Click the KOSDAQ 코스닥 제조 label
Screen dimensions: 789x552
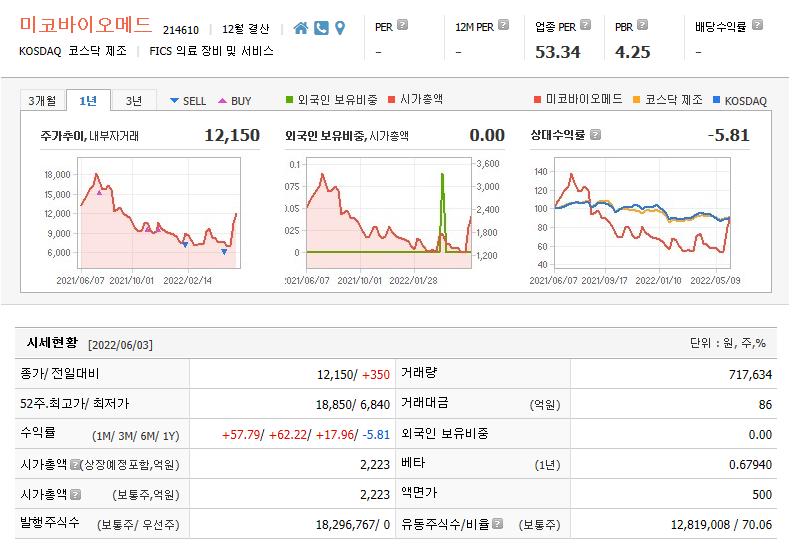[73, 51]
